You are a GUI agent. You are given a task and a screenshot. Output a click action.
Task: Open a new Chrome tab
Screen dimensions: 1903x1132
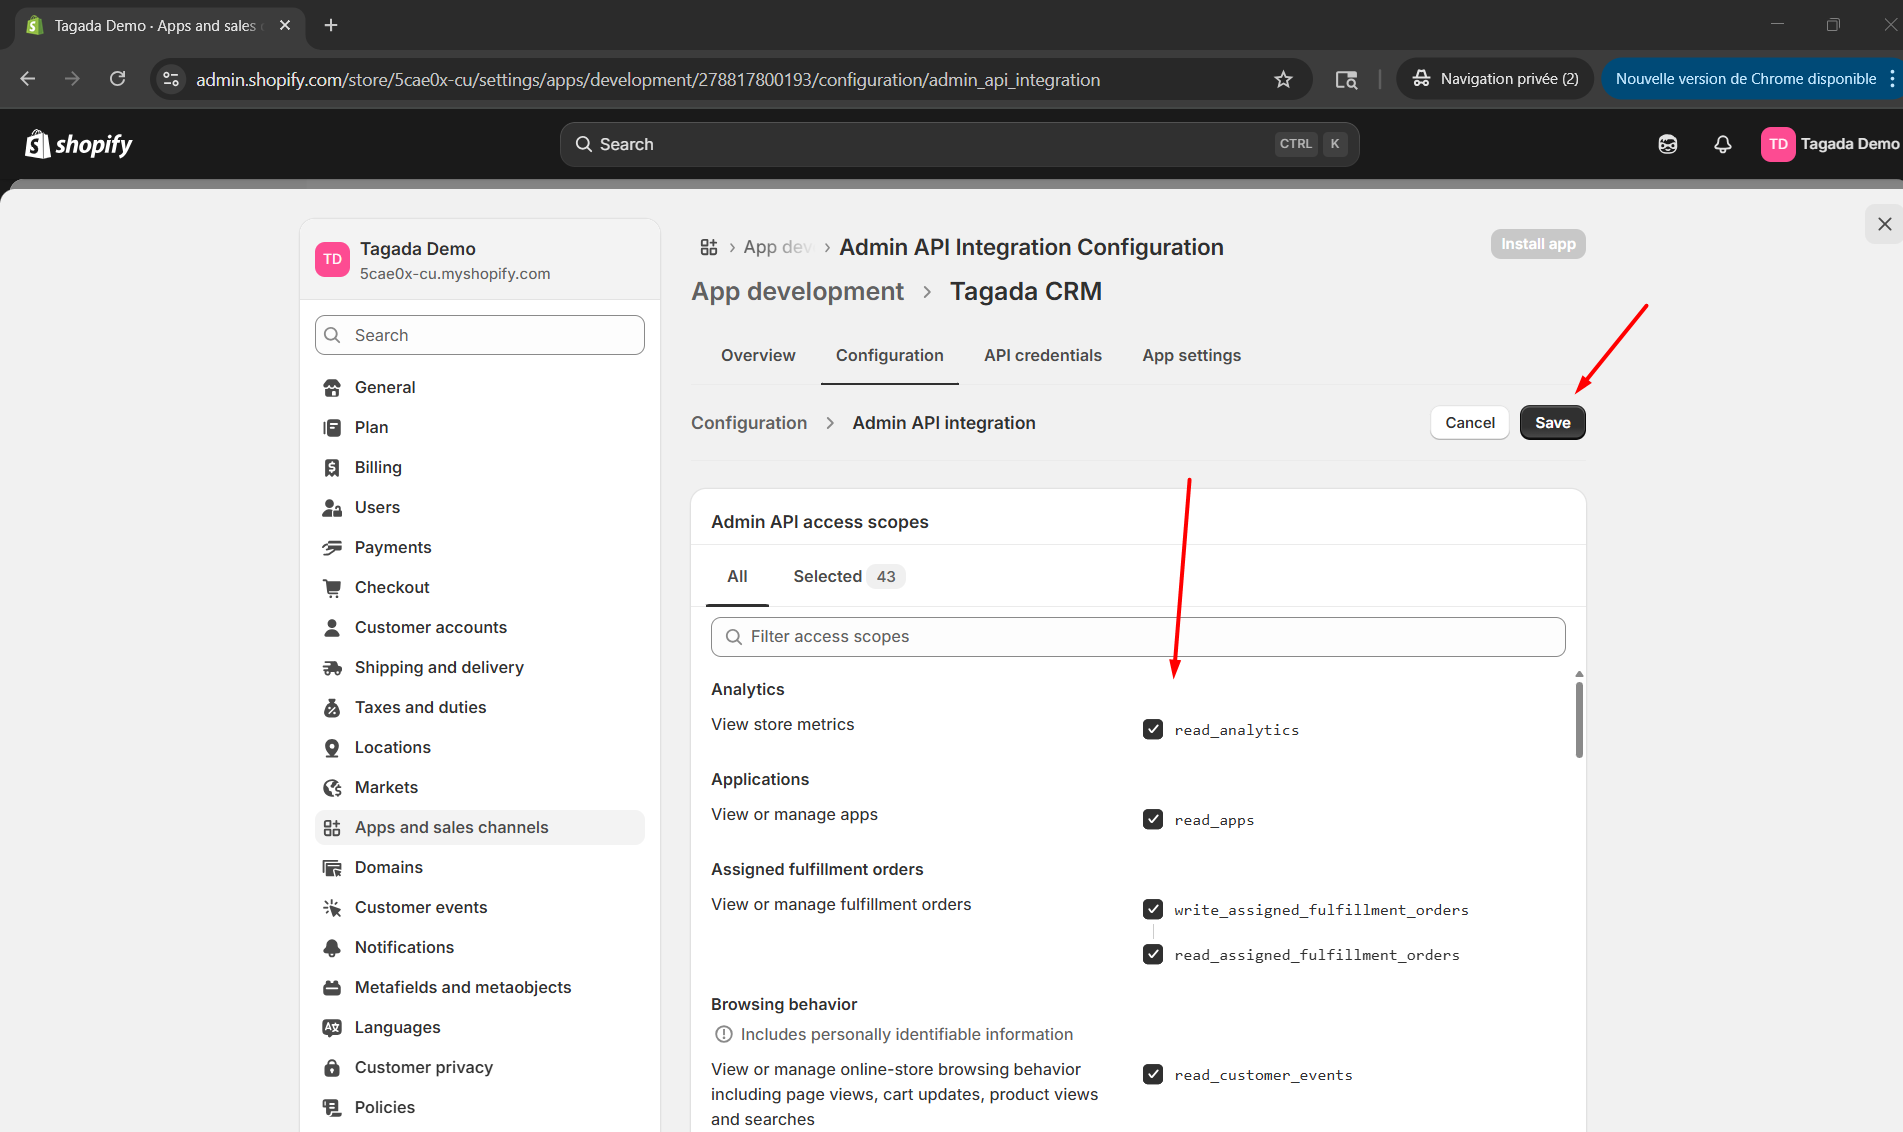tap(331, 25)
